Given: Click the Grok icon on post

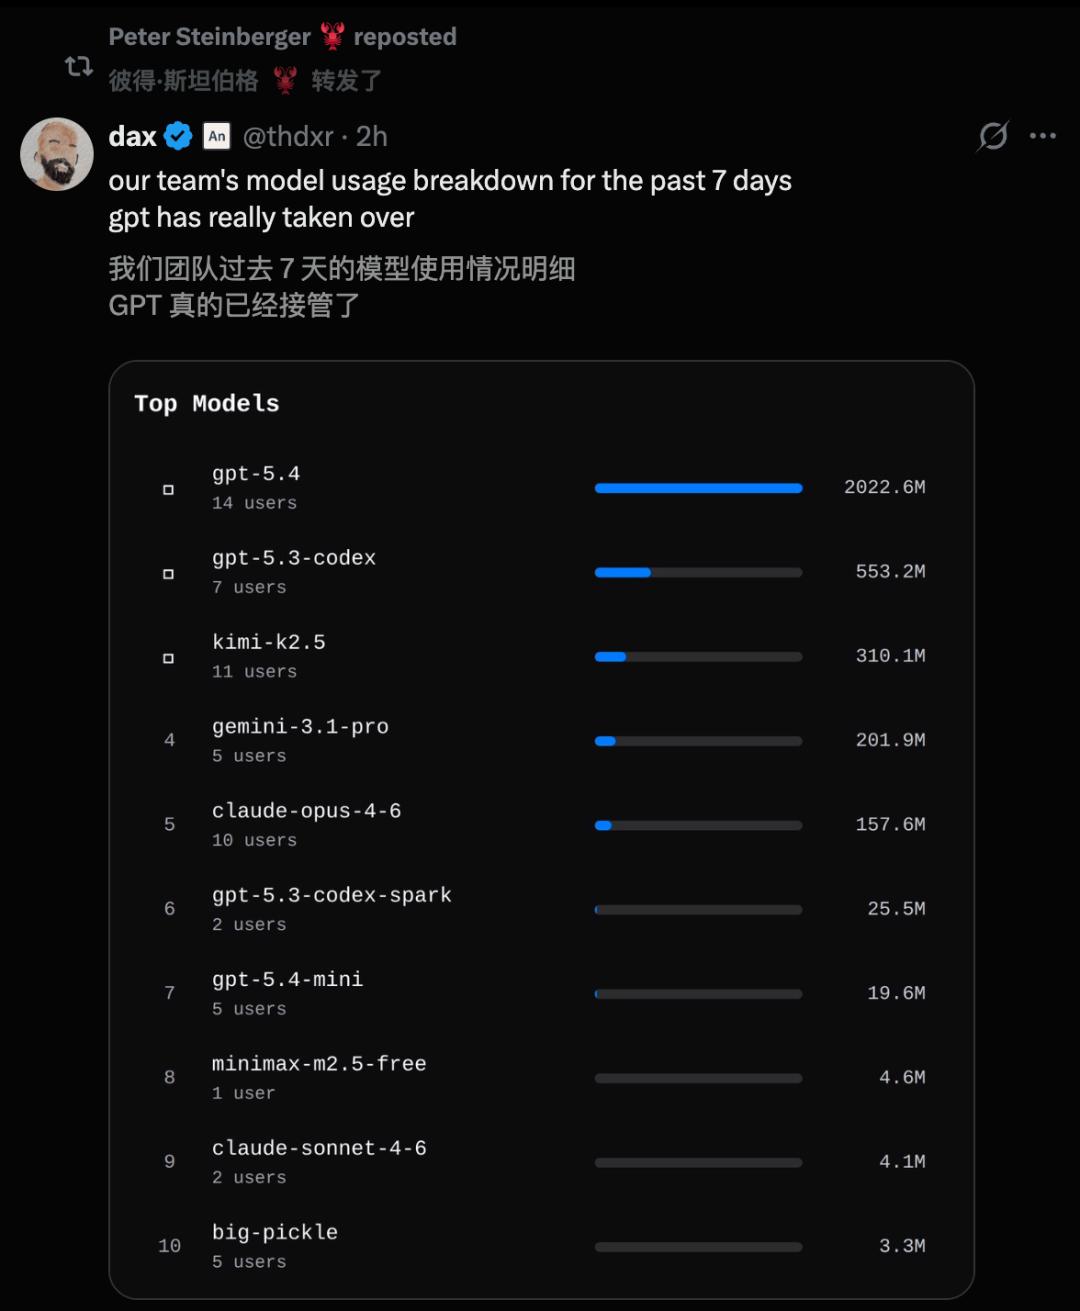Looking at the screenshot, I should [993, 136].
